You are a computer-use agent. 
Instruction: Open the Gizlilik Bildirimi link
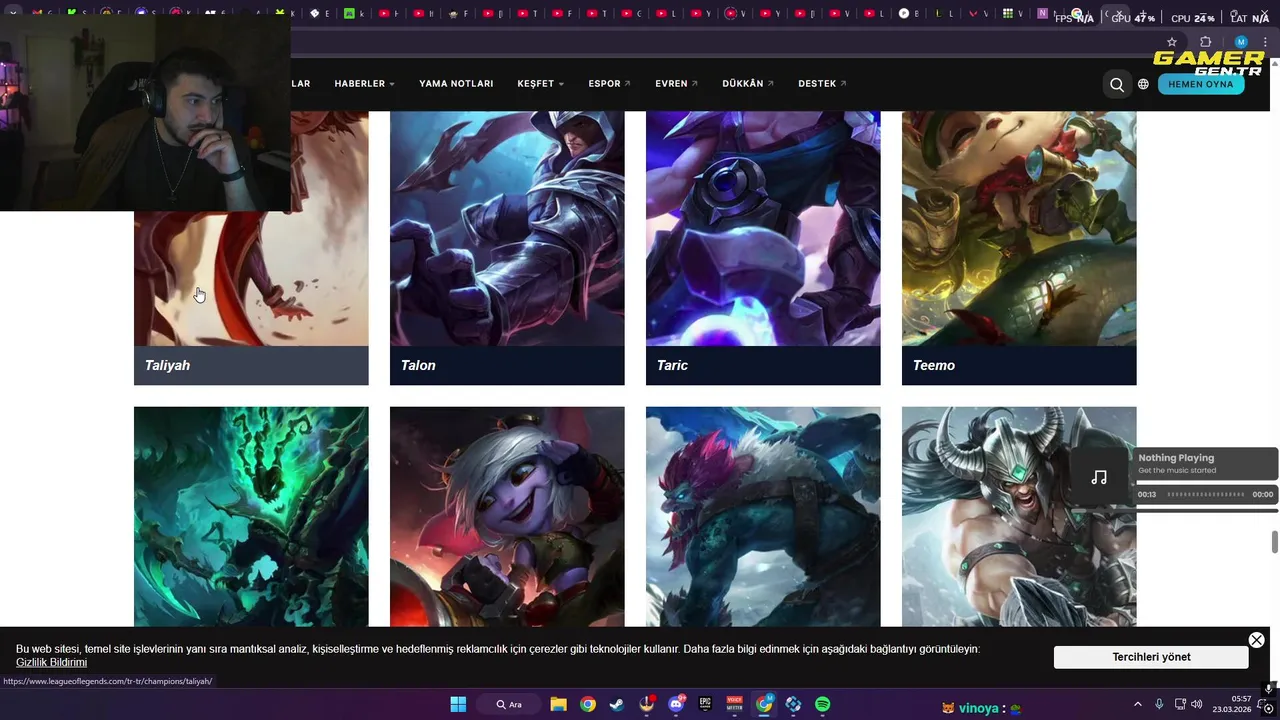51,662
